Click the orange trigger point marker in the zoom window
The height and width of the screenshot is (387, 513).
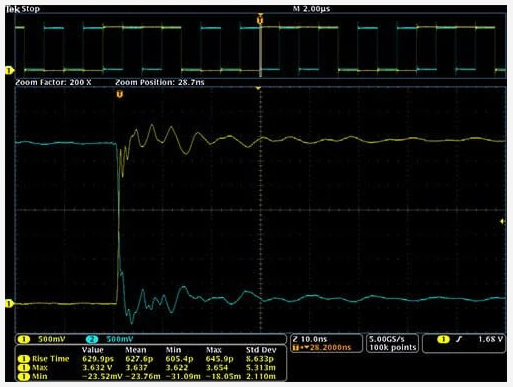tap(120, 94)
